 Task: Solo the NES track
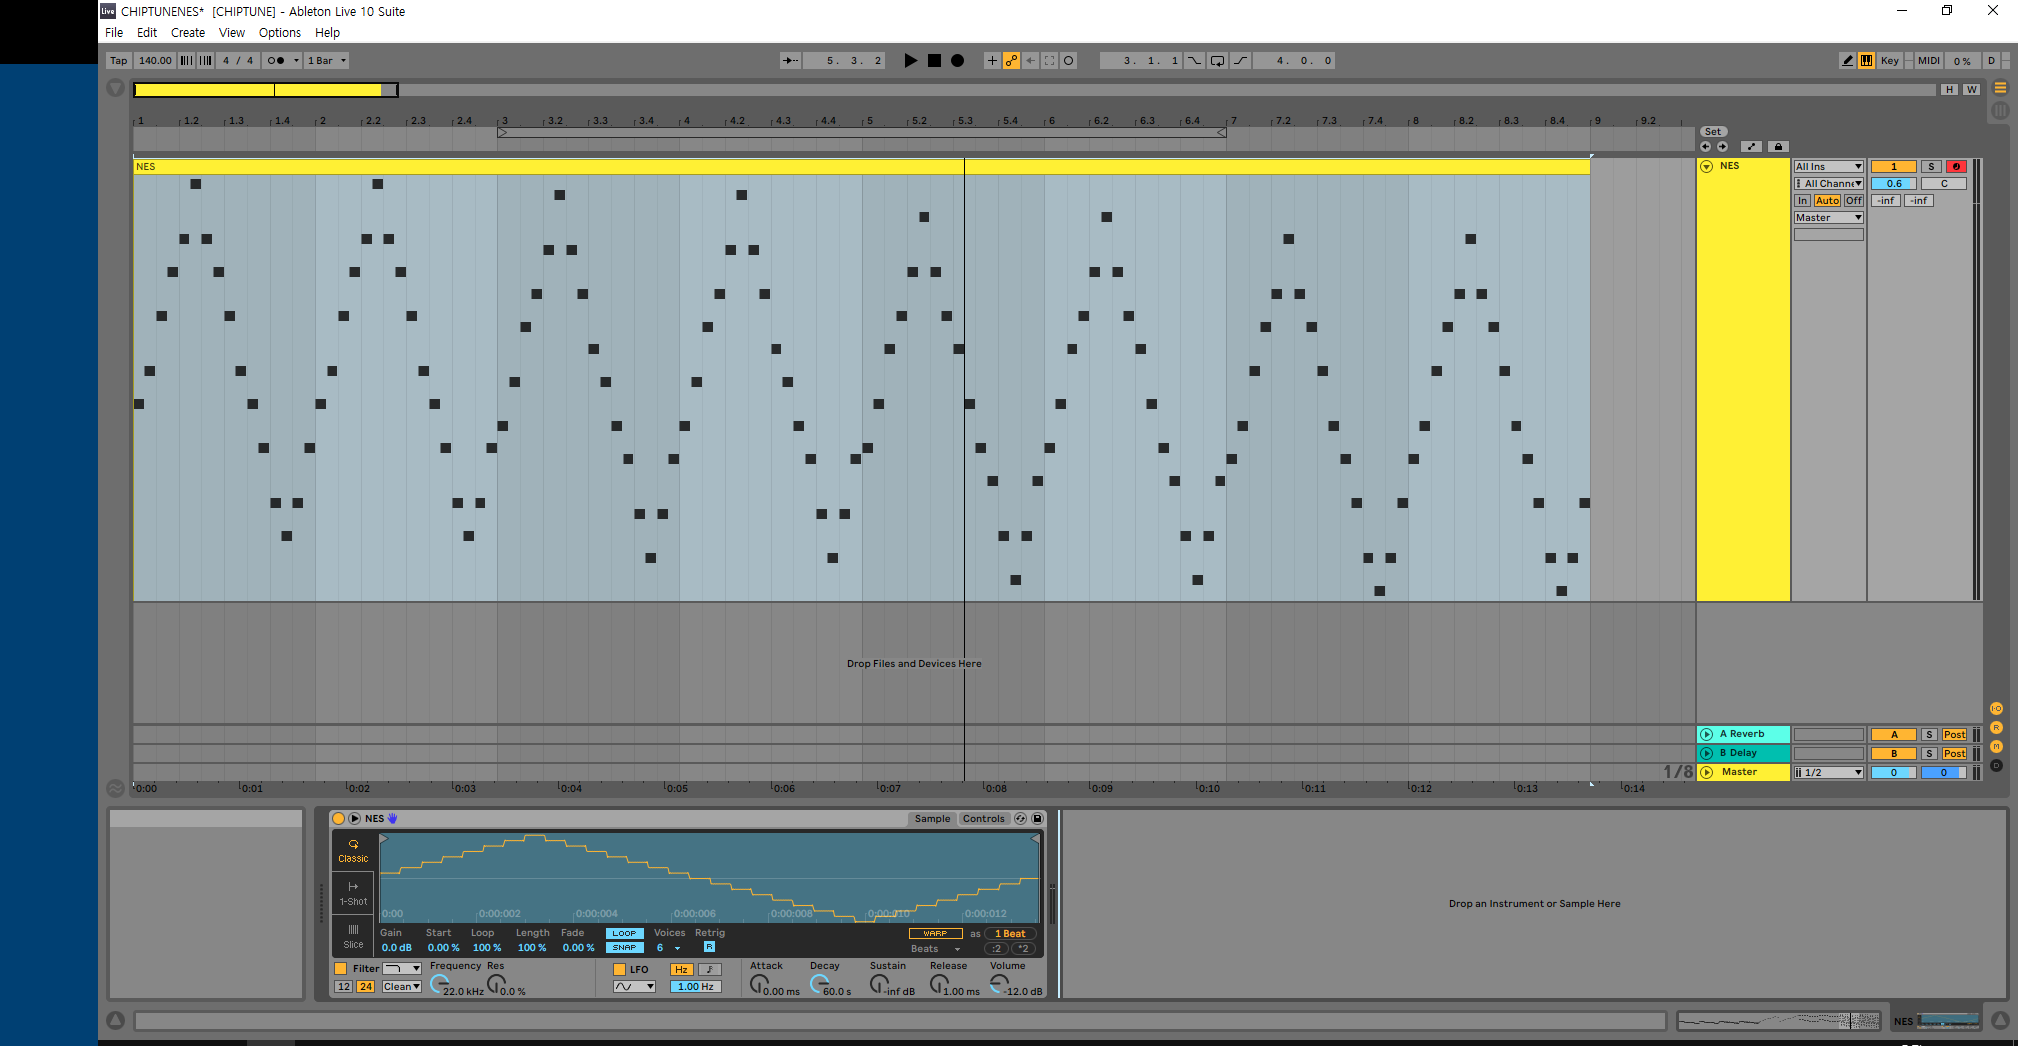(x=1931, y=167)
